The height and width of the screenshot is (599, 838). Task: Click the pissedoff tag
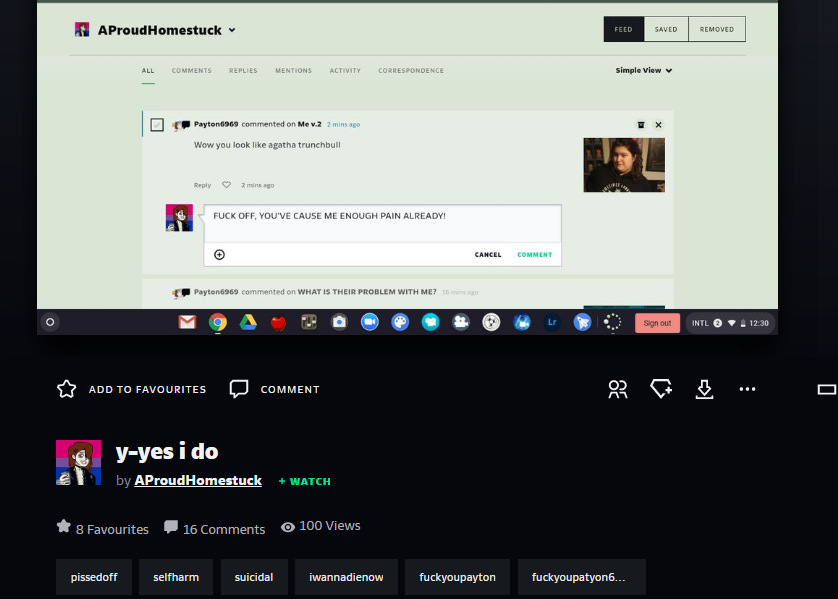(x=94, y=577)
